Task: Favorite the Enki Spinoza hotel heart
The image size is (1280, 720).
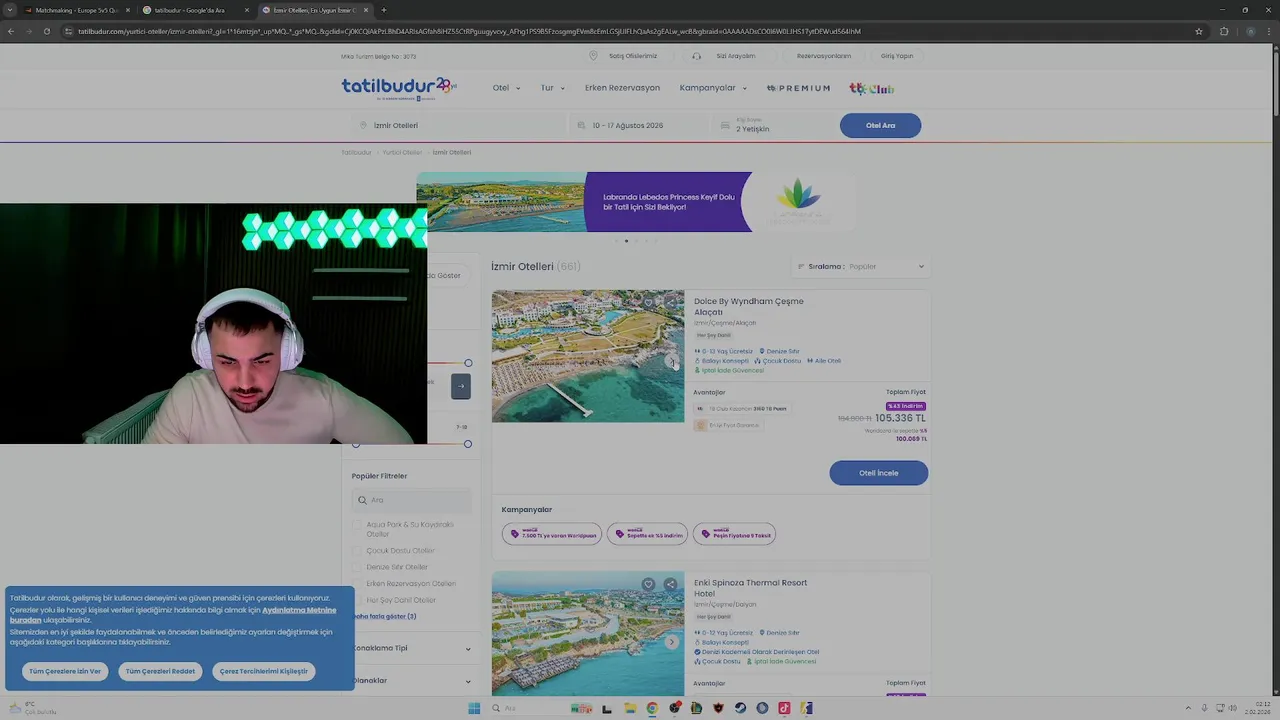Action: [x=648, y=584]
